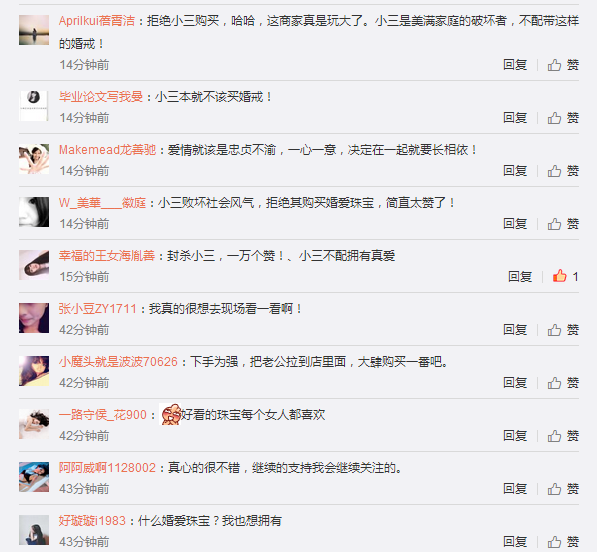Reply to 好璇璇i1983's comment
This screenshot has height=552, width=597.
[515, 541]
